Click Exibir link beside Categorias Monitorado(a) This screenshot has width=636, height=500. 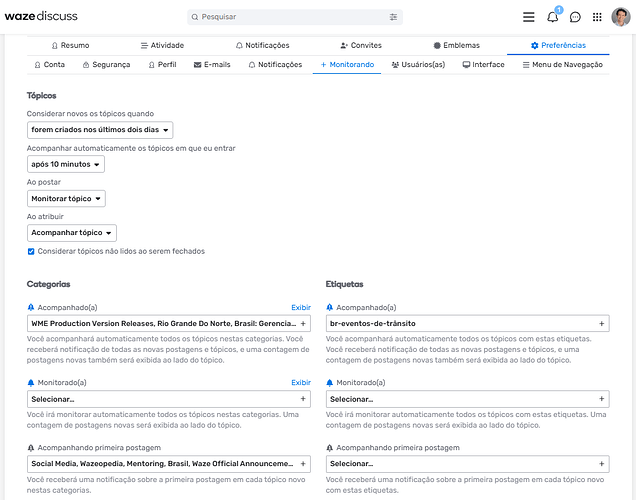click(x=301, y=382)
